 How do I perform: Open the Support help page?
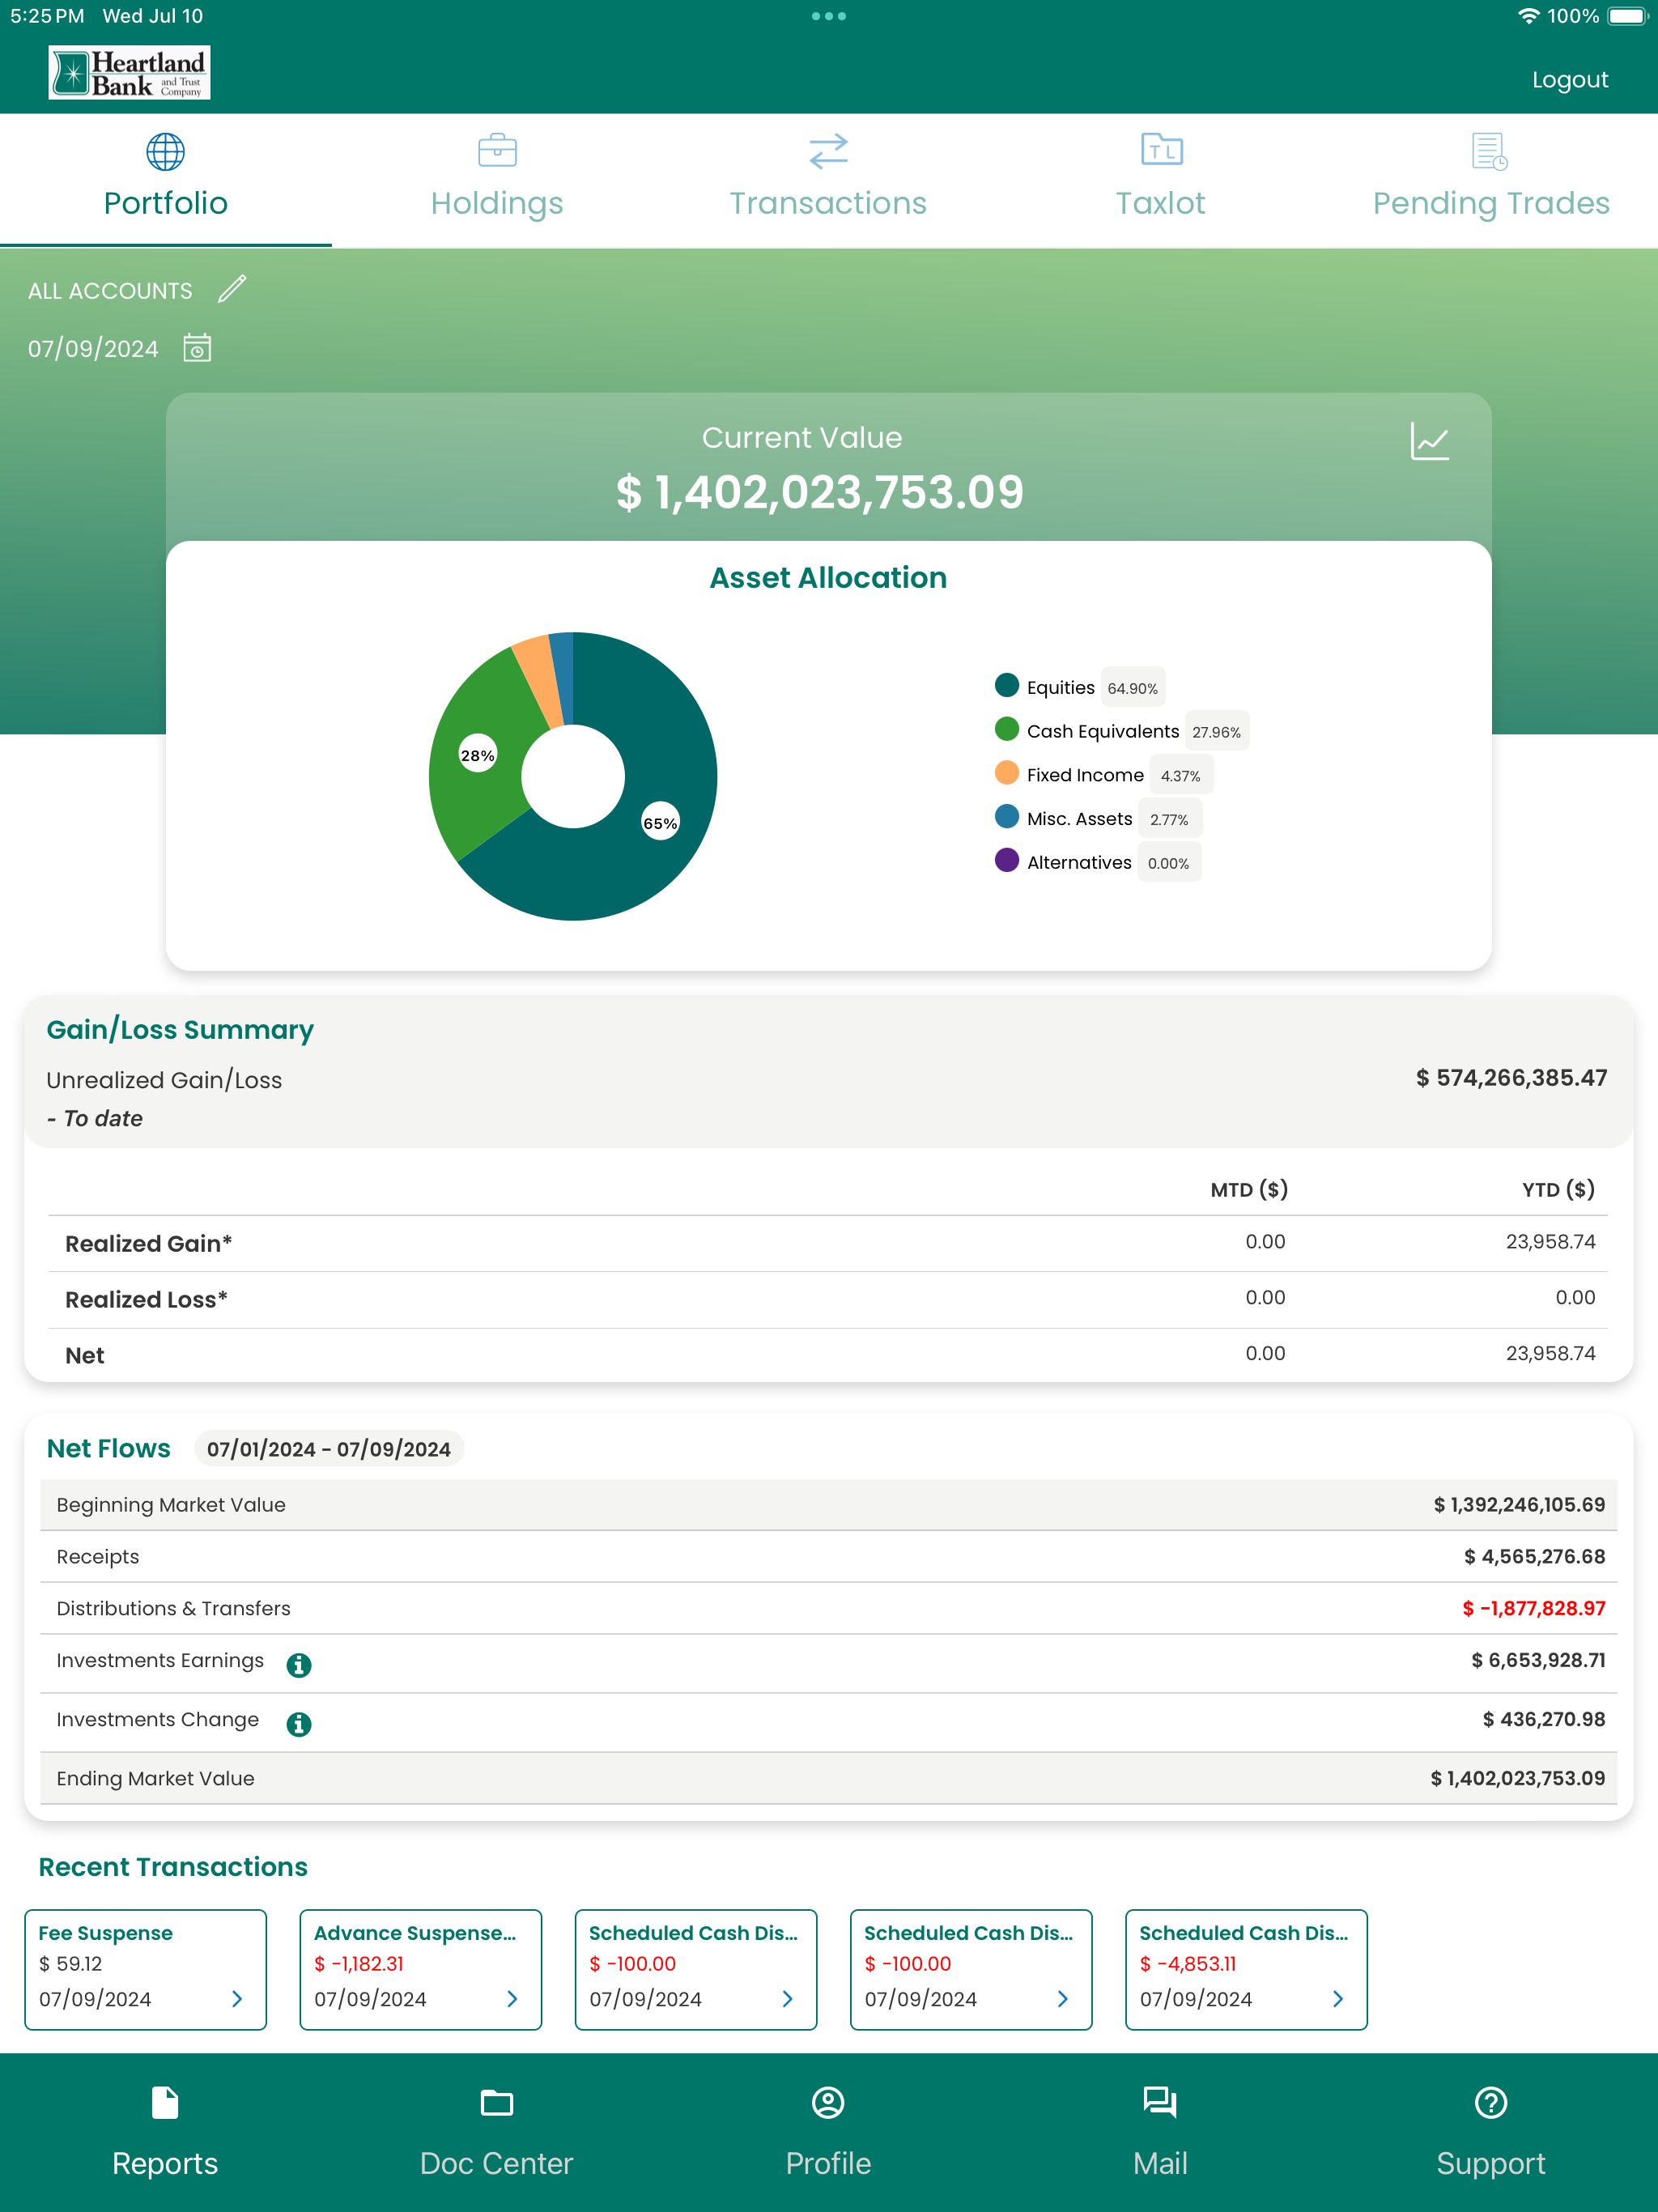1490,2131
